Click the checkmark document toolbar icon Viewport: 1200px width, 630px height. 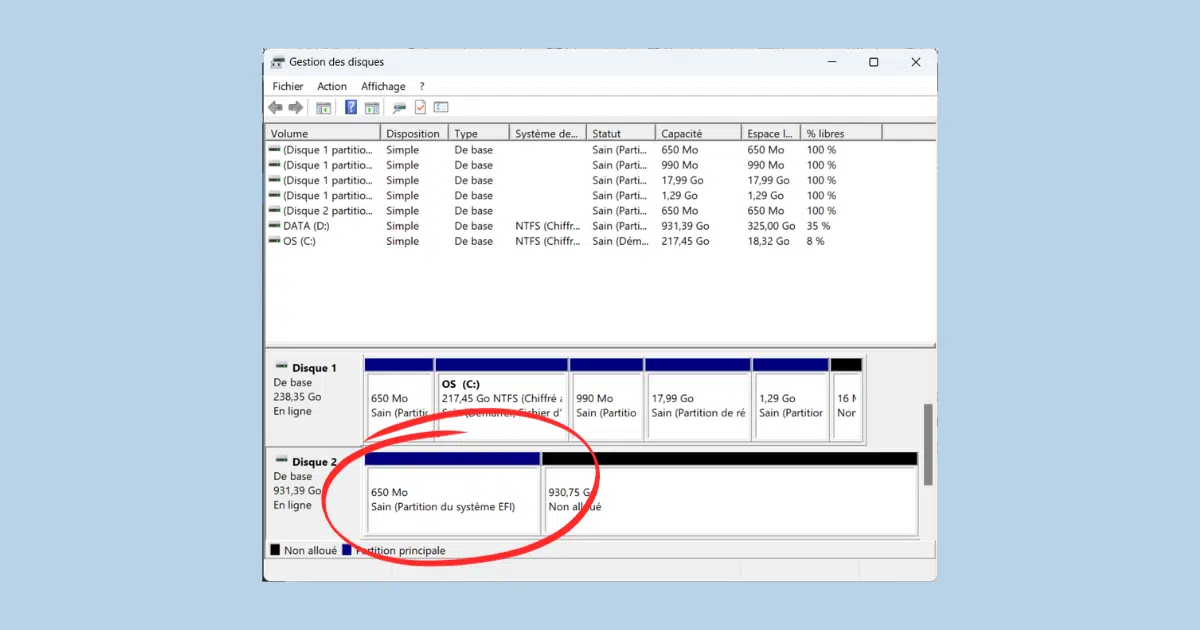coord(418,107)
